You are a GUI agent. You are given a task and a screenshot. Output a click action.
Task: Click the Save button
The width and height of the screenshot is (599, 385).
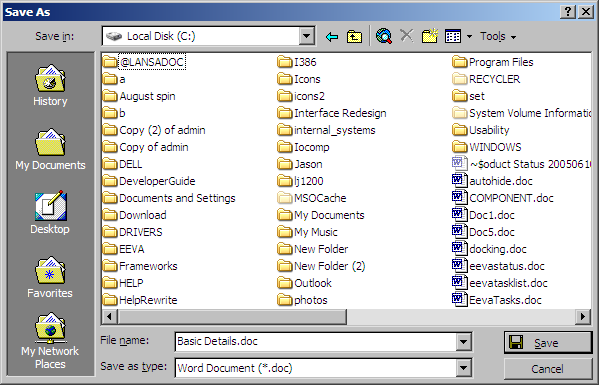[548, 343]
